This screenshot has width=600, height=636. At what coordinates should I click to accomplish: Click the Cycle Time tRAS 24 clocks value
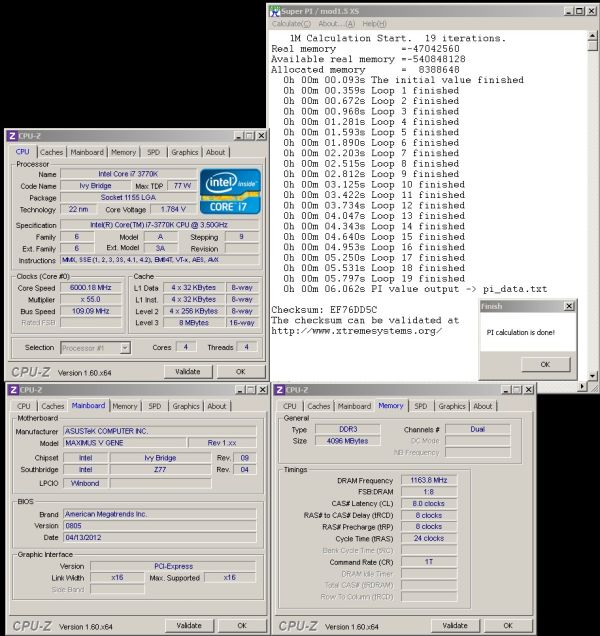click(x=429, y=538)
